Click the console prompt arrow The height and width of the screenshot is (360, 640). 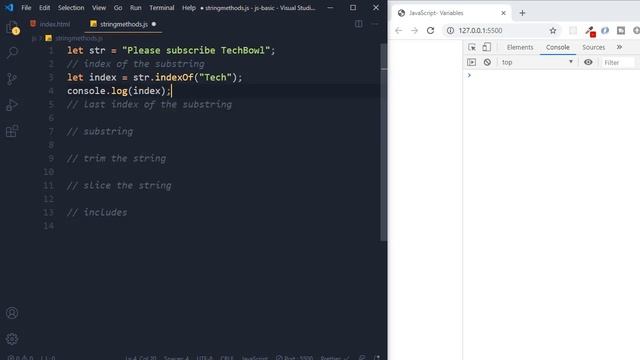tap(469, 76)
